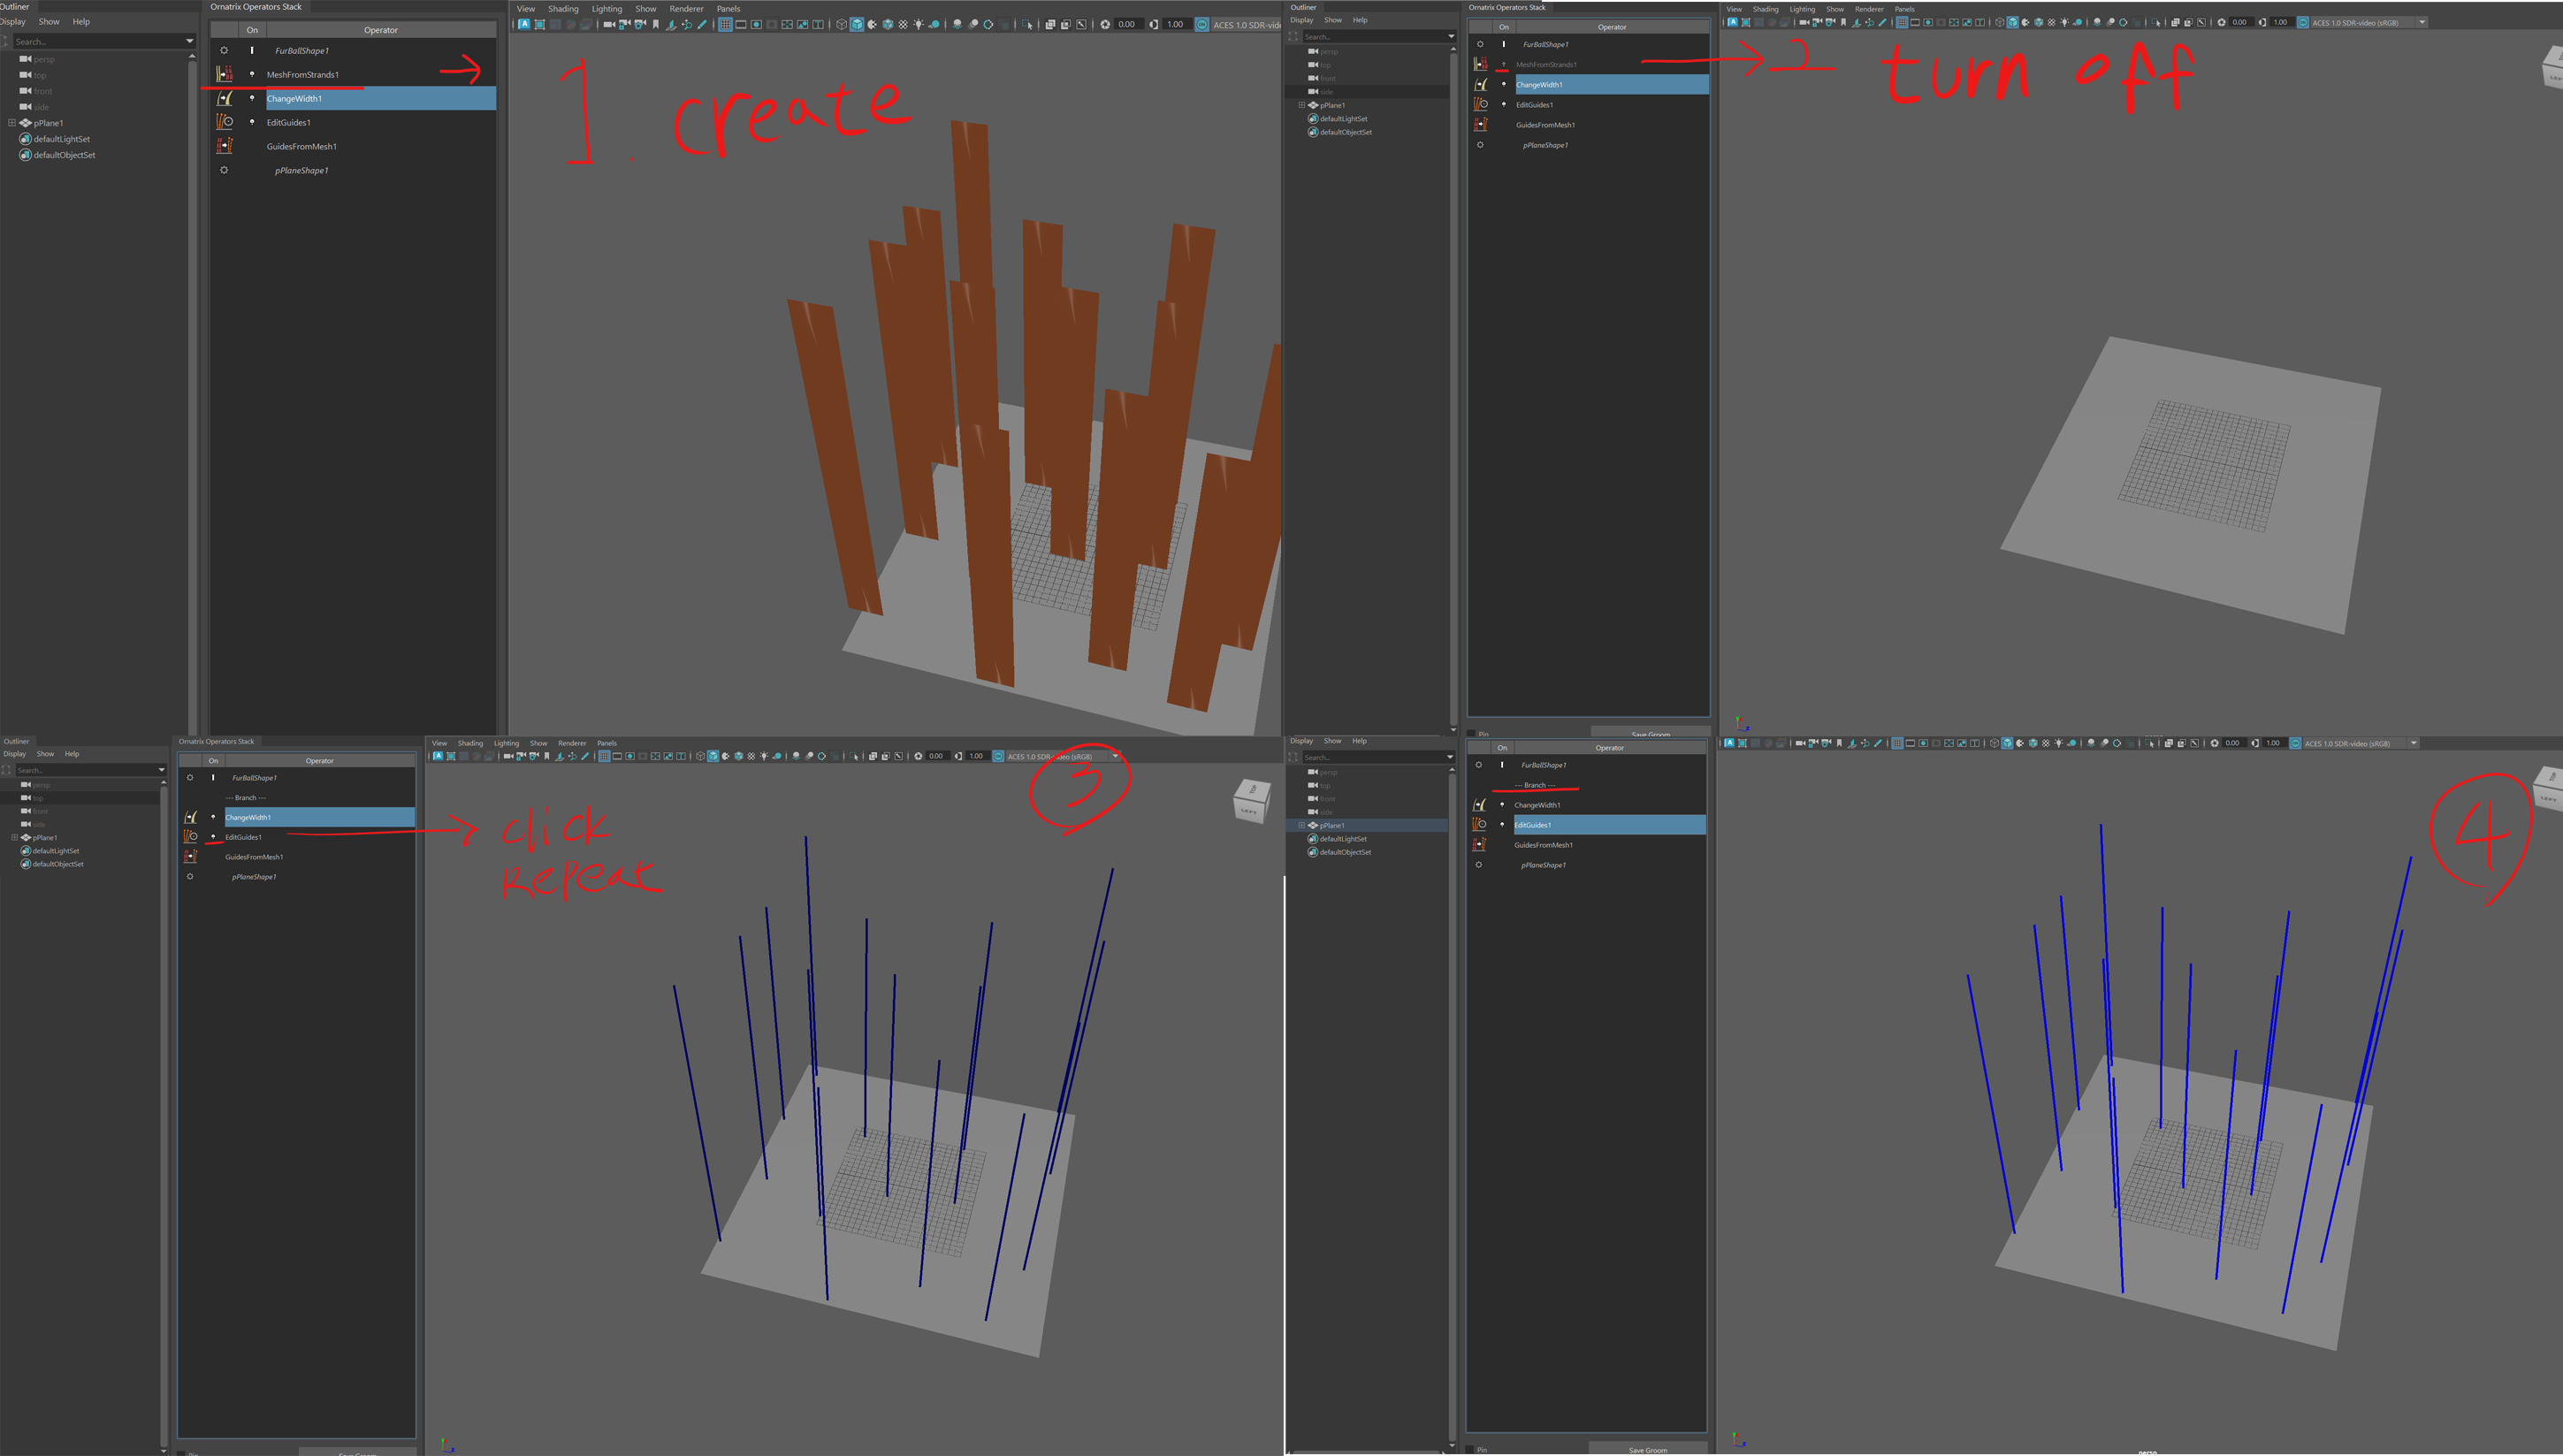
Task: Click the GuidesFromMesh1 operator icon in the step 1 stack
Action: pos(225,146)
